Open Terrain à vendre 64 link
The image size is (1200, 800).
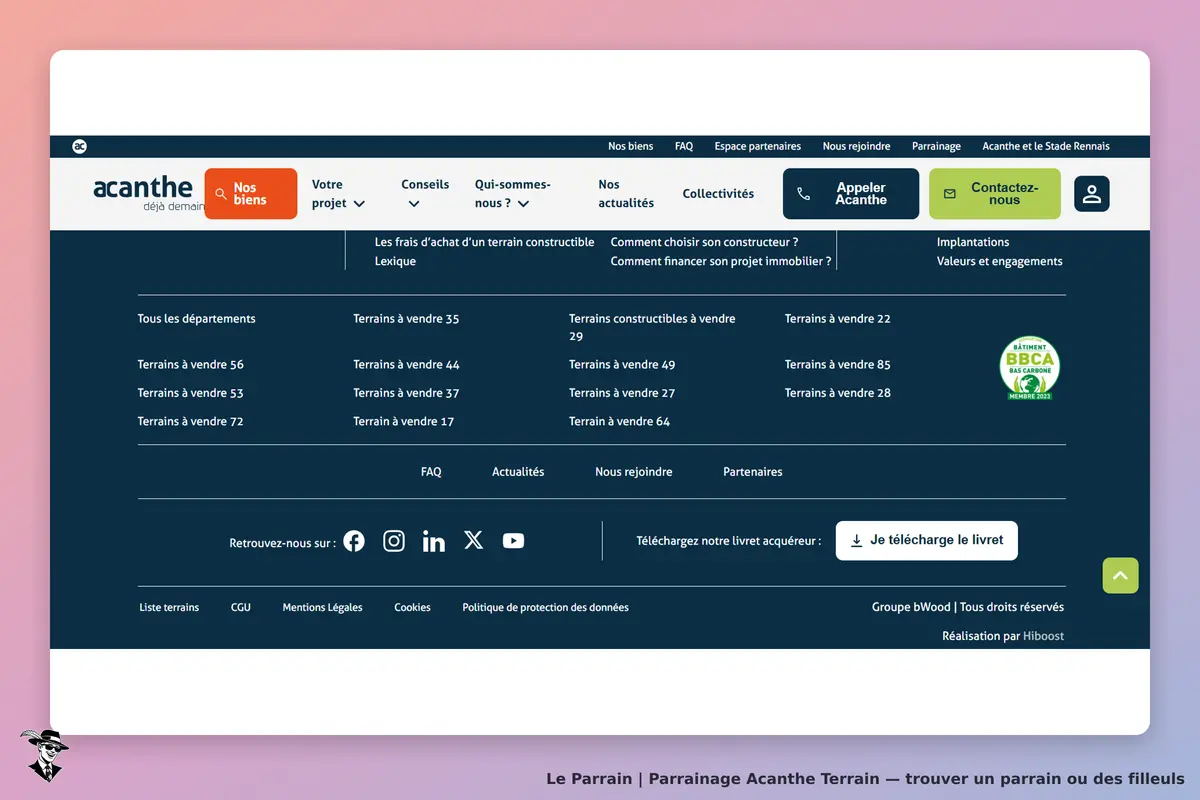pyautogui.click(x=620, y=422)
